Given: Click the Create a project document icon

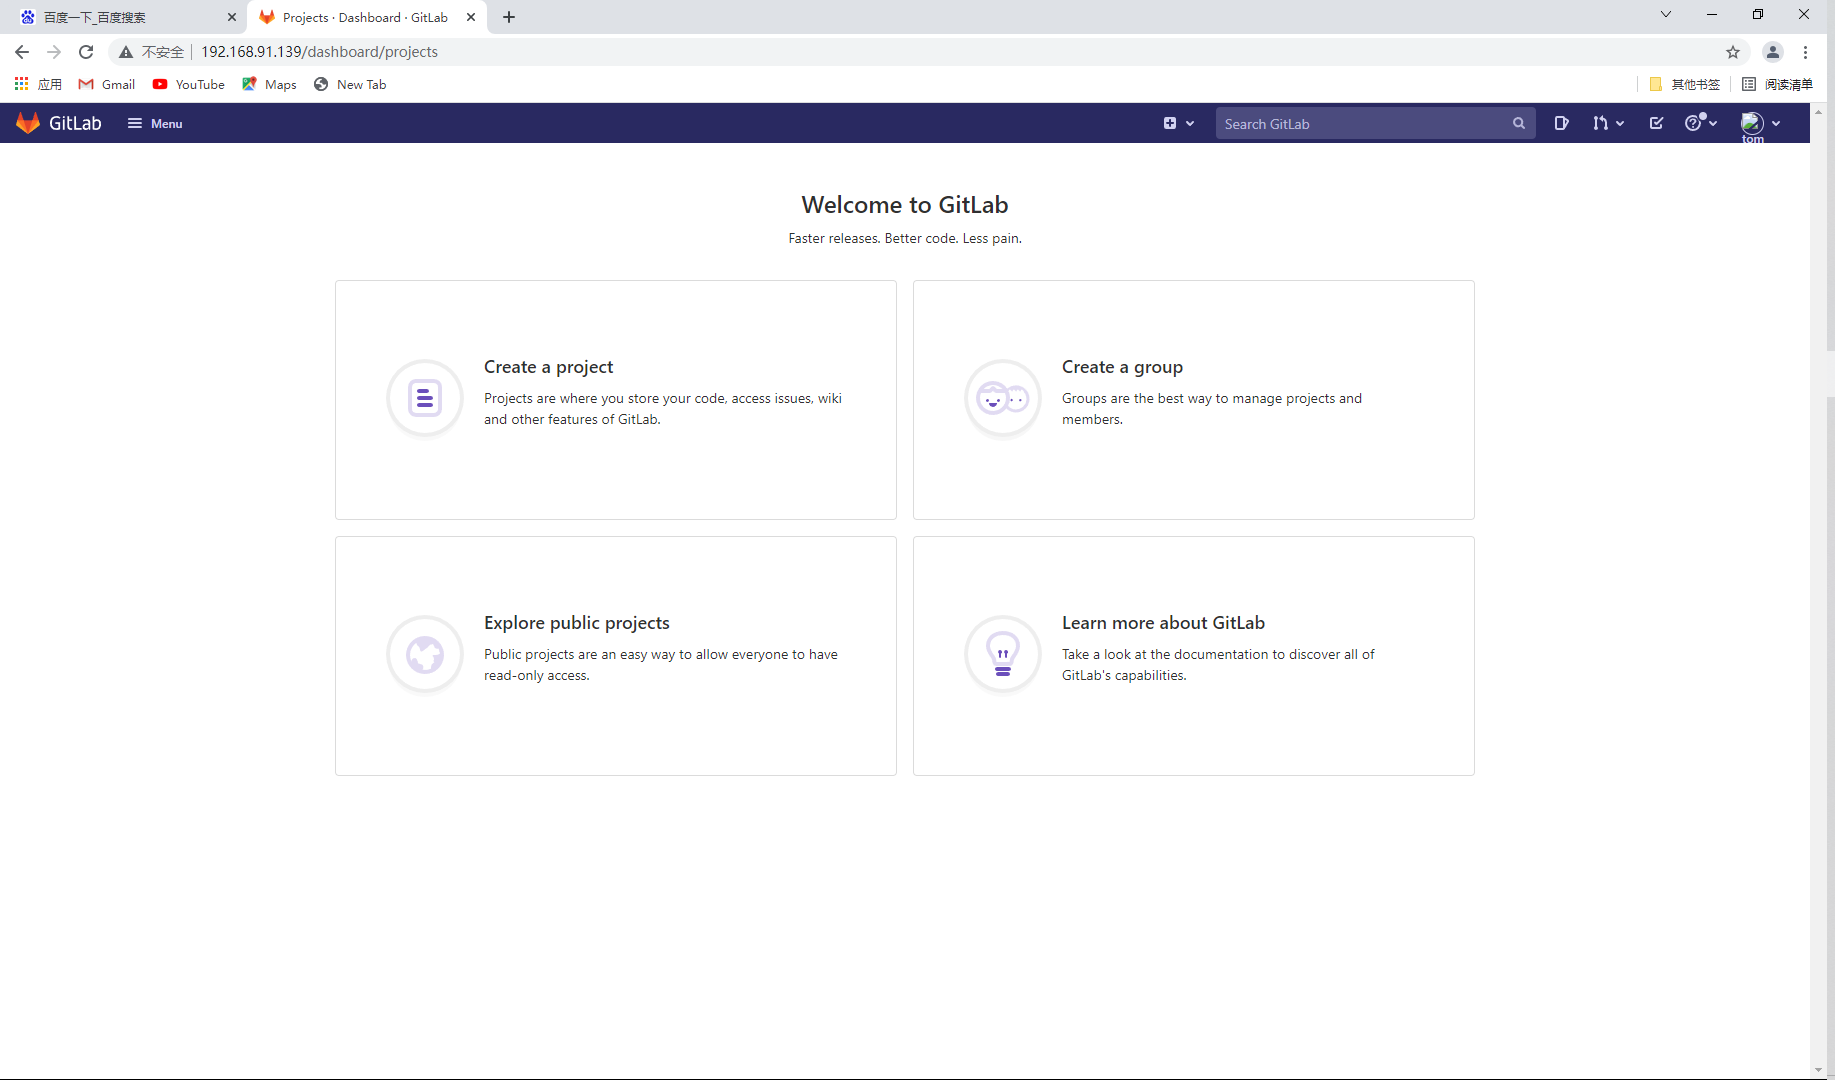Looking at the screenshot, I should coord(425,398).
